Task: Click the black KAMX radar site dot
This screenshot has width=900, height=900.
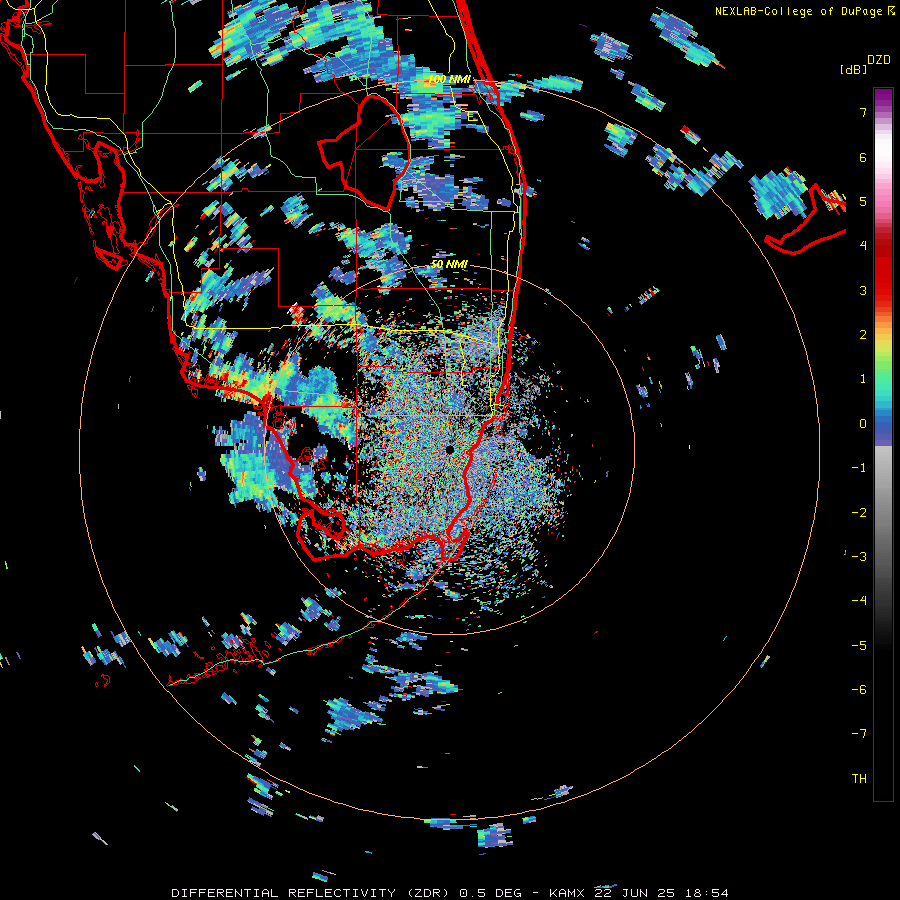Action: pyautogui.click(x=449, y=449)
